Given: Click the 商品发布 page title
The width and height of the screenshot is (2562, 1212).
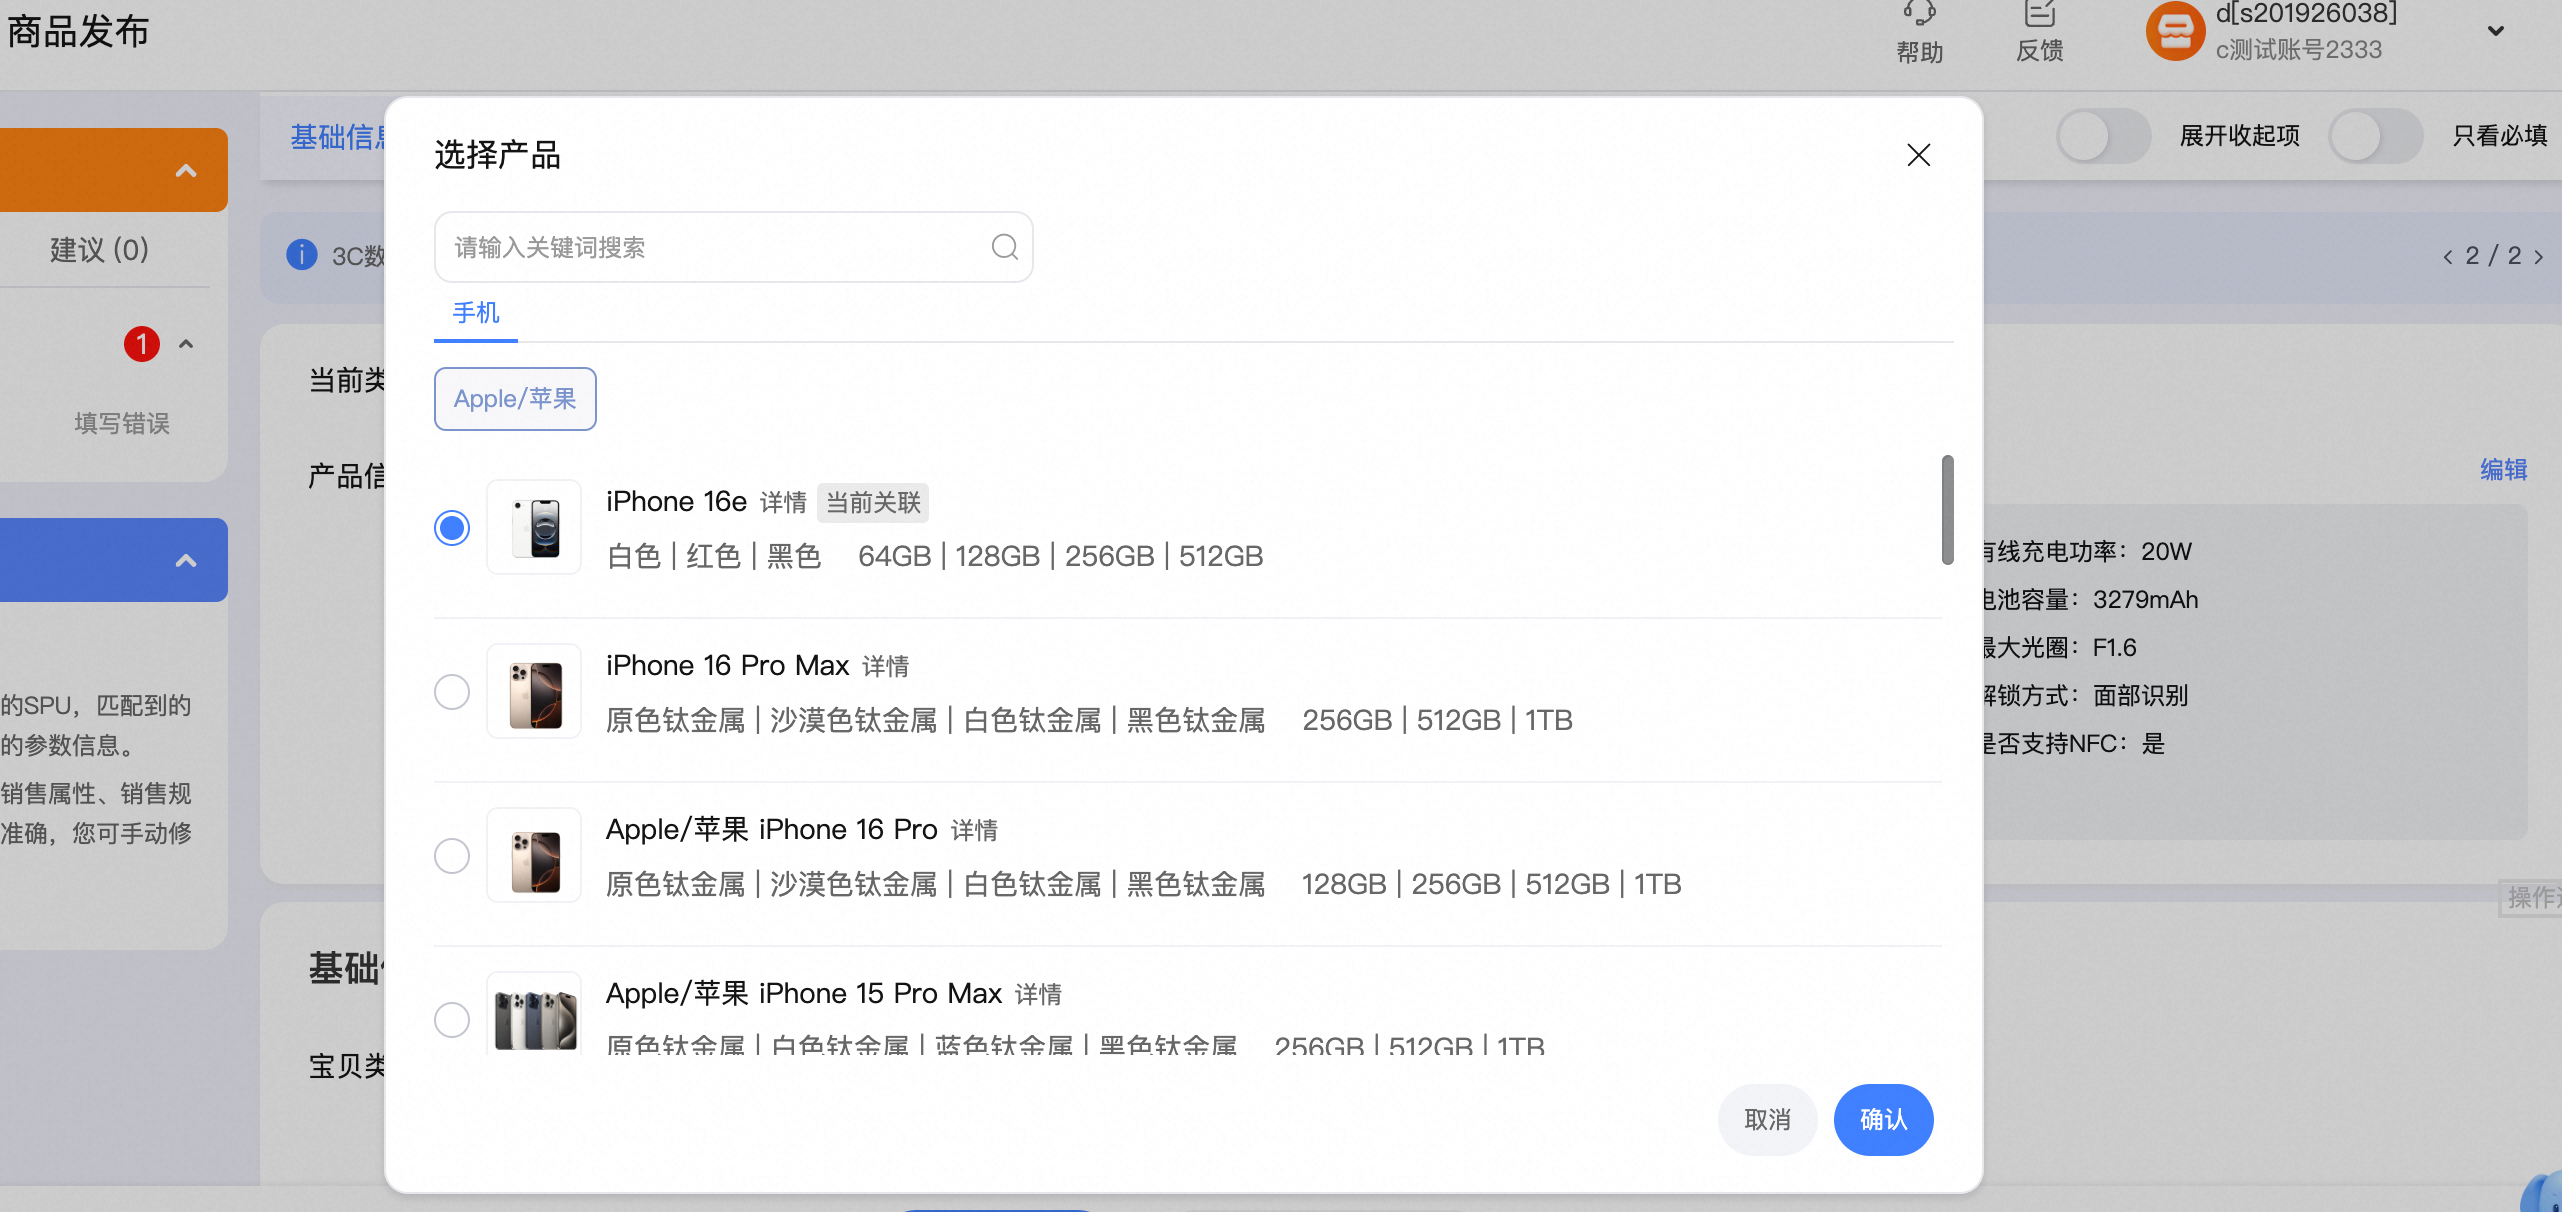Looking at the screenshot, I should [78, 31].
